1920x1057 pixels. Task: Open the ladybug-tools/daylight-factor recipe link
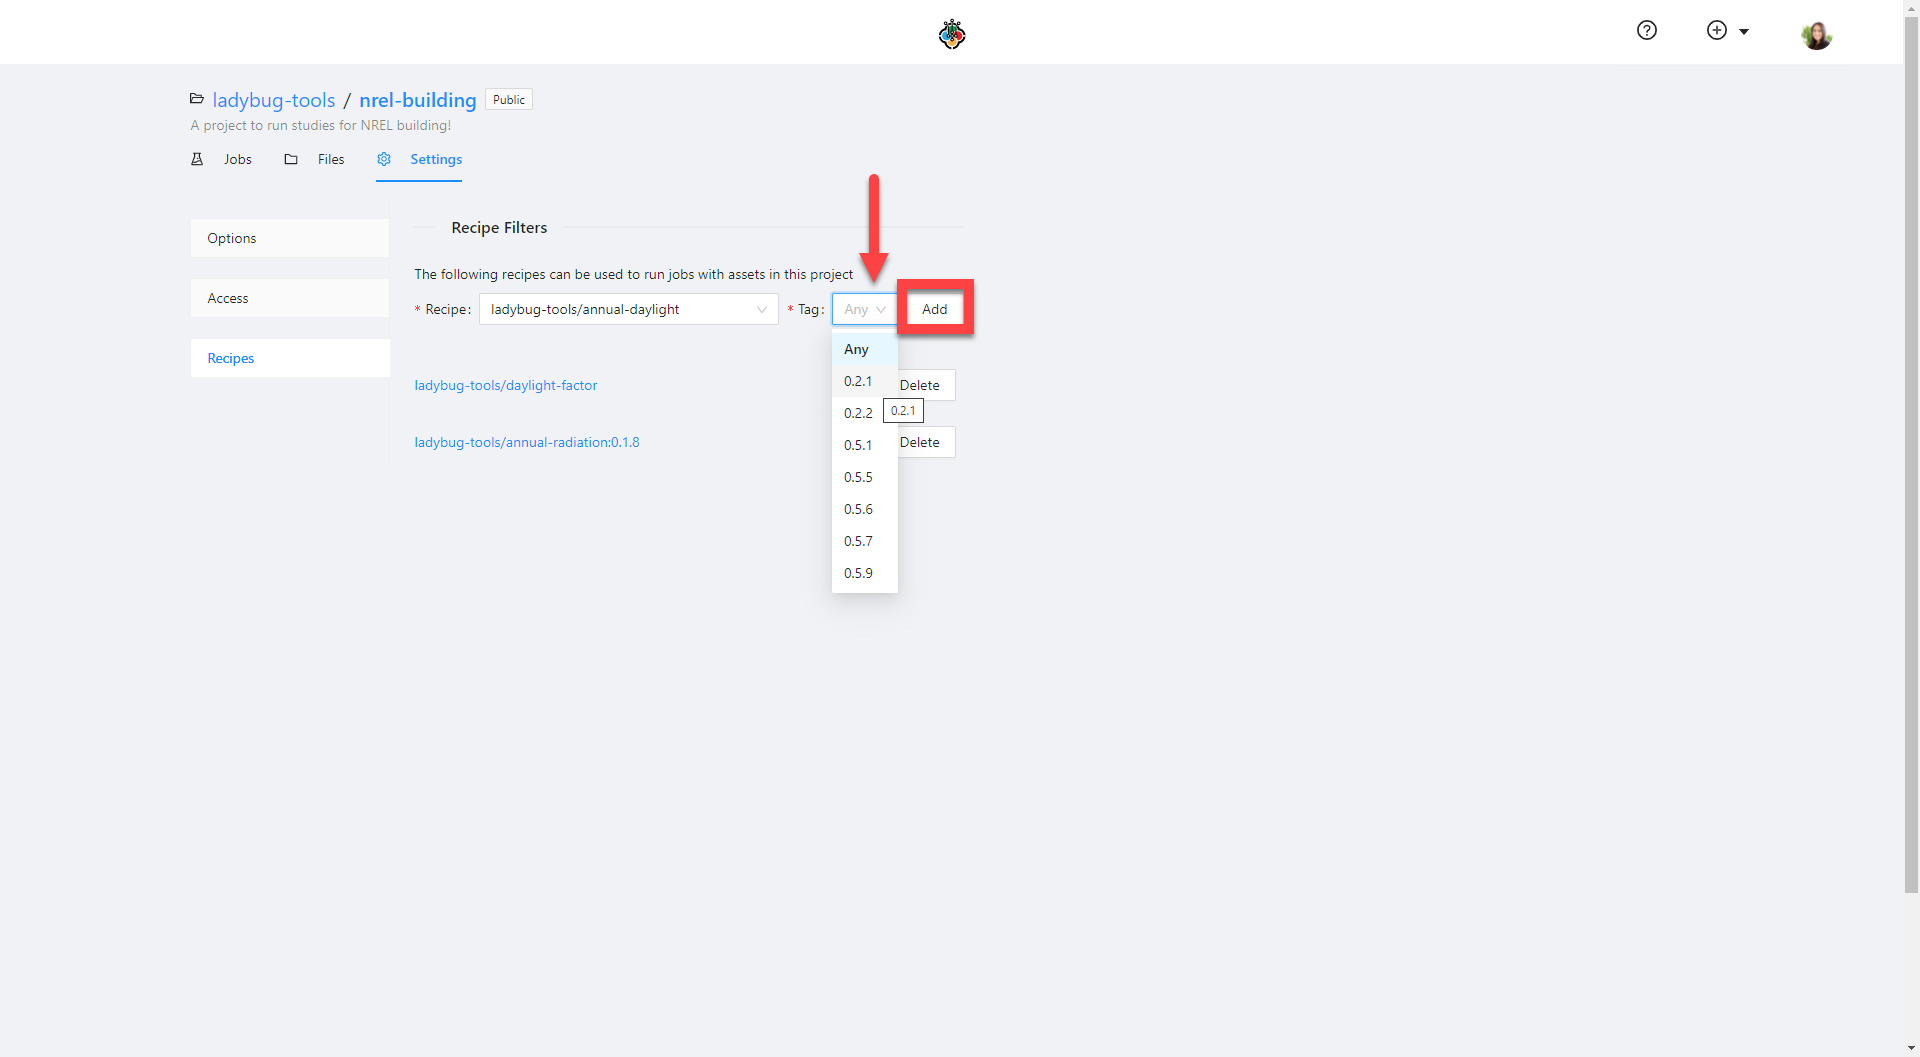click(x=505, y=386)
